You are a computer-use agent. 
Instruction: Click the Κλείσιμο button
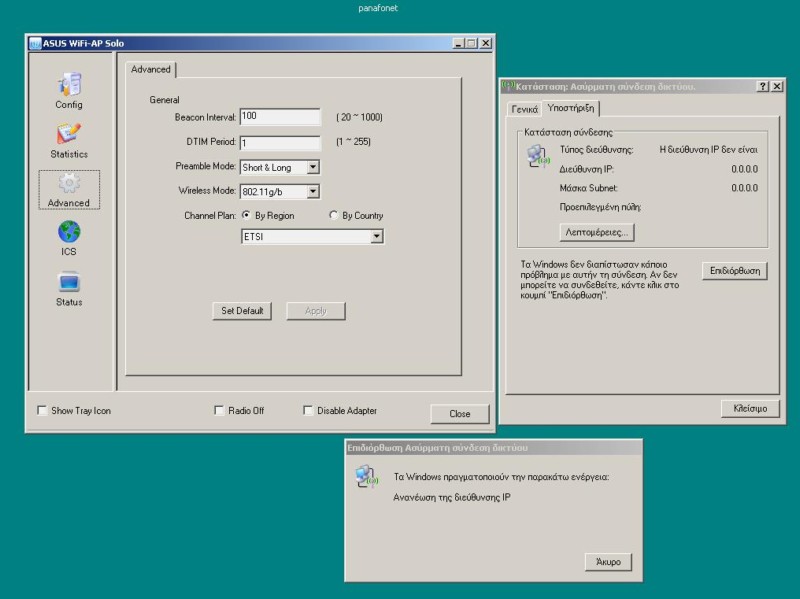click(750, 408)
